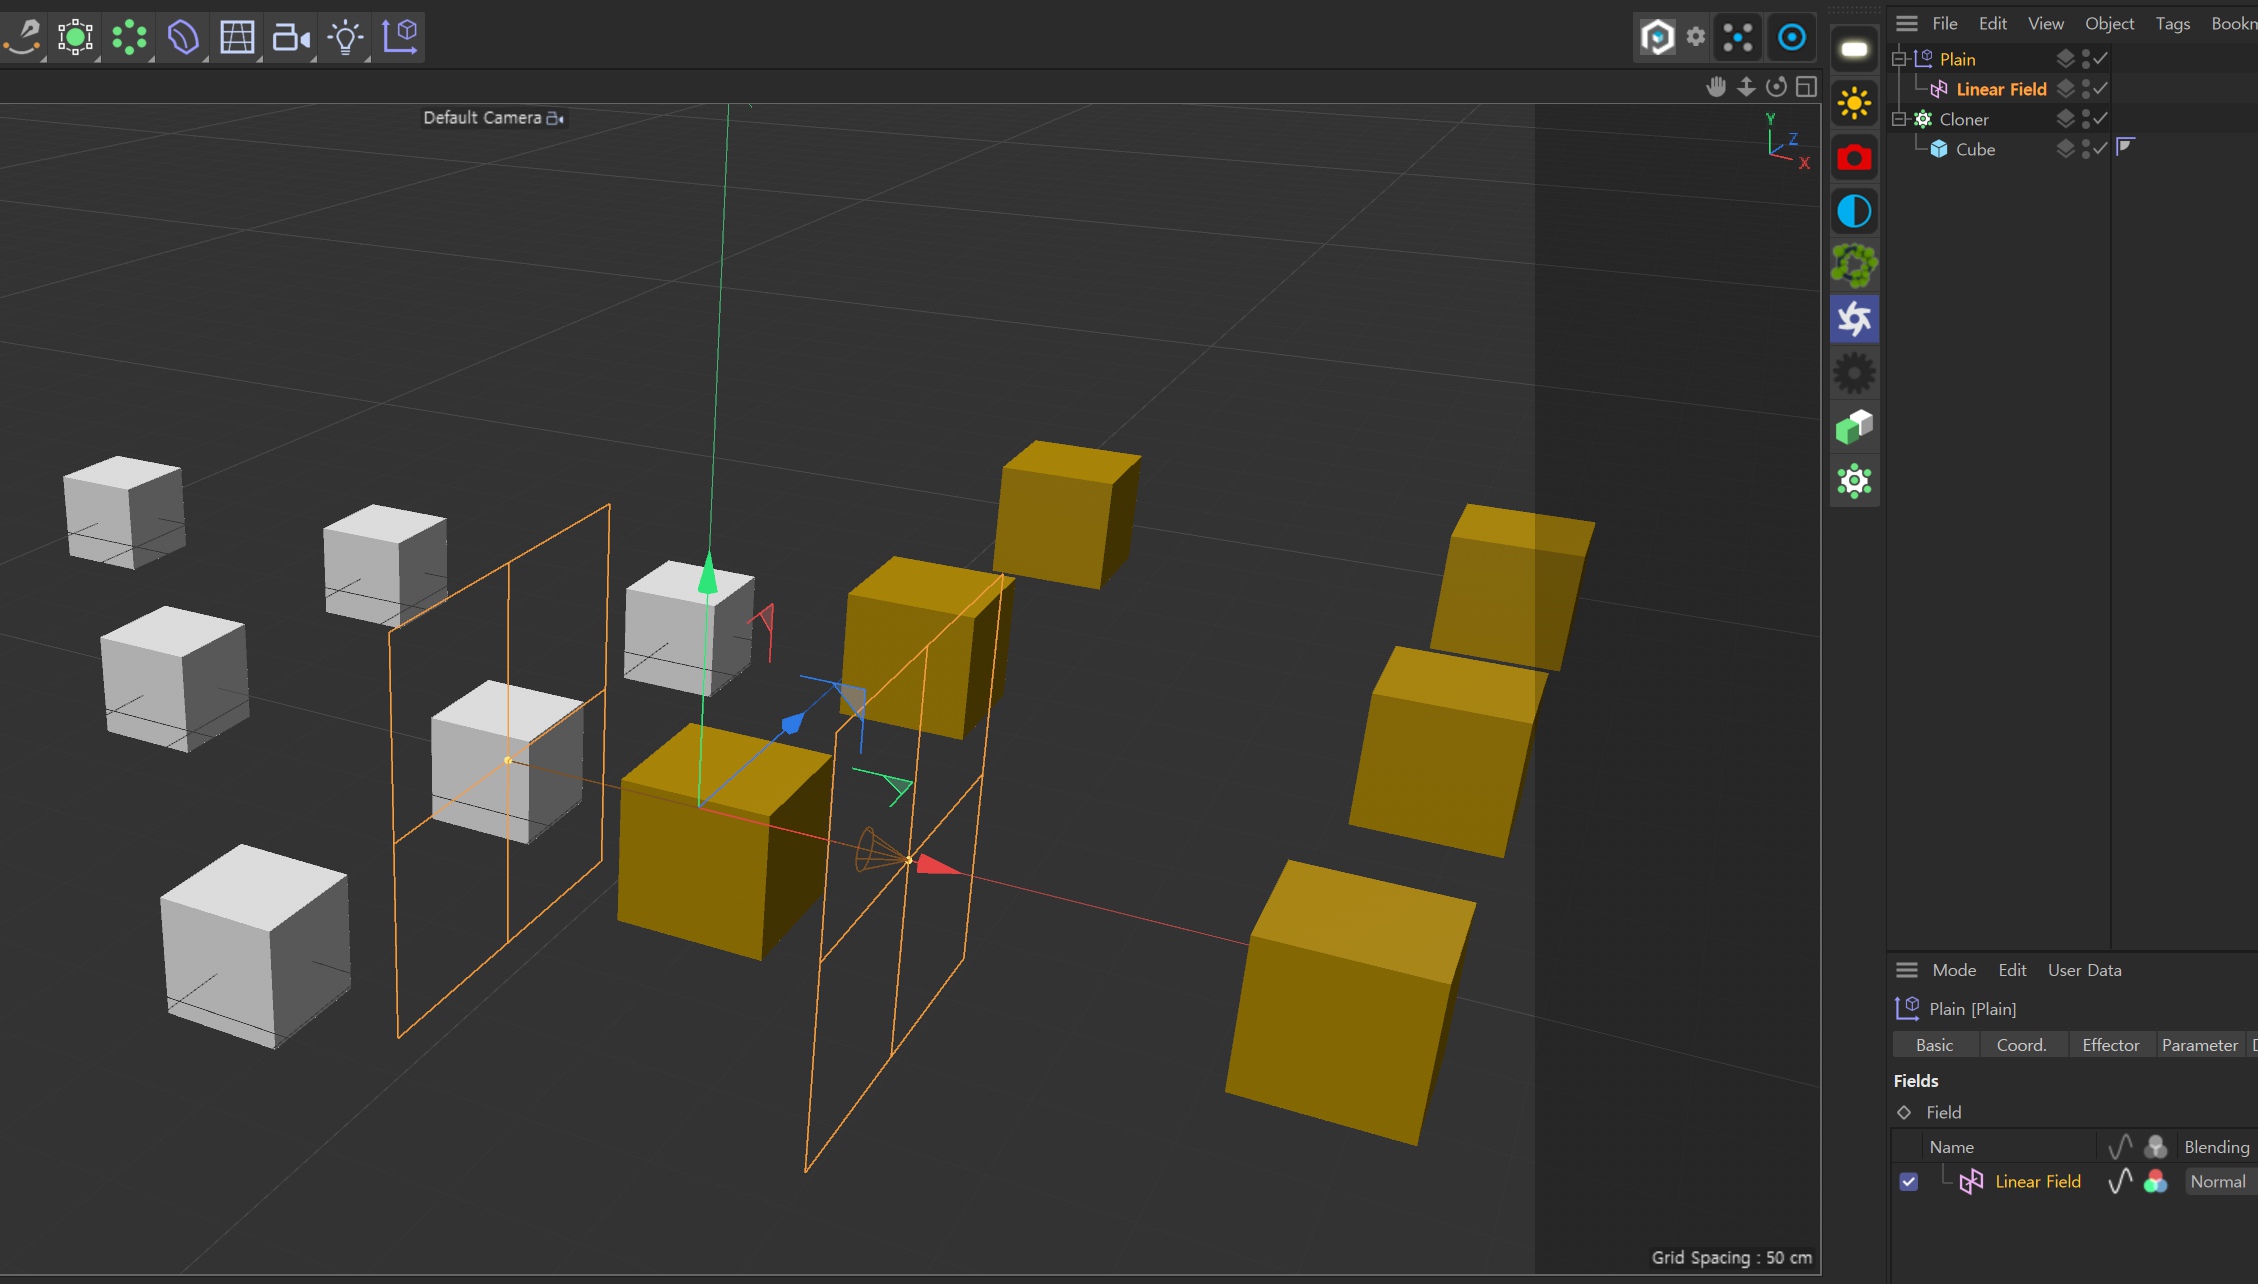Viewport: 2258px width, 1284px height.
Task: Open layer assignment for Cloner
Action: pyautogui.click(x=2065, y=119)
